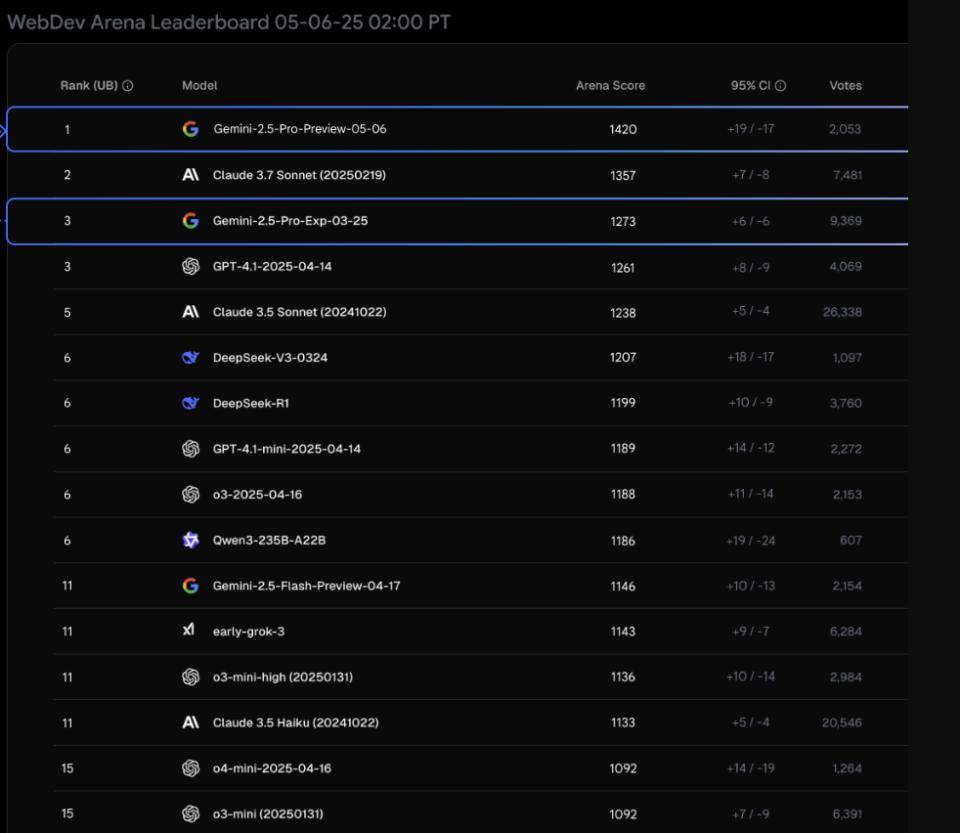
Task: Click the OpenAI logo for o3-mini (20250131)
Action: point(190,814)
